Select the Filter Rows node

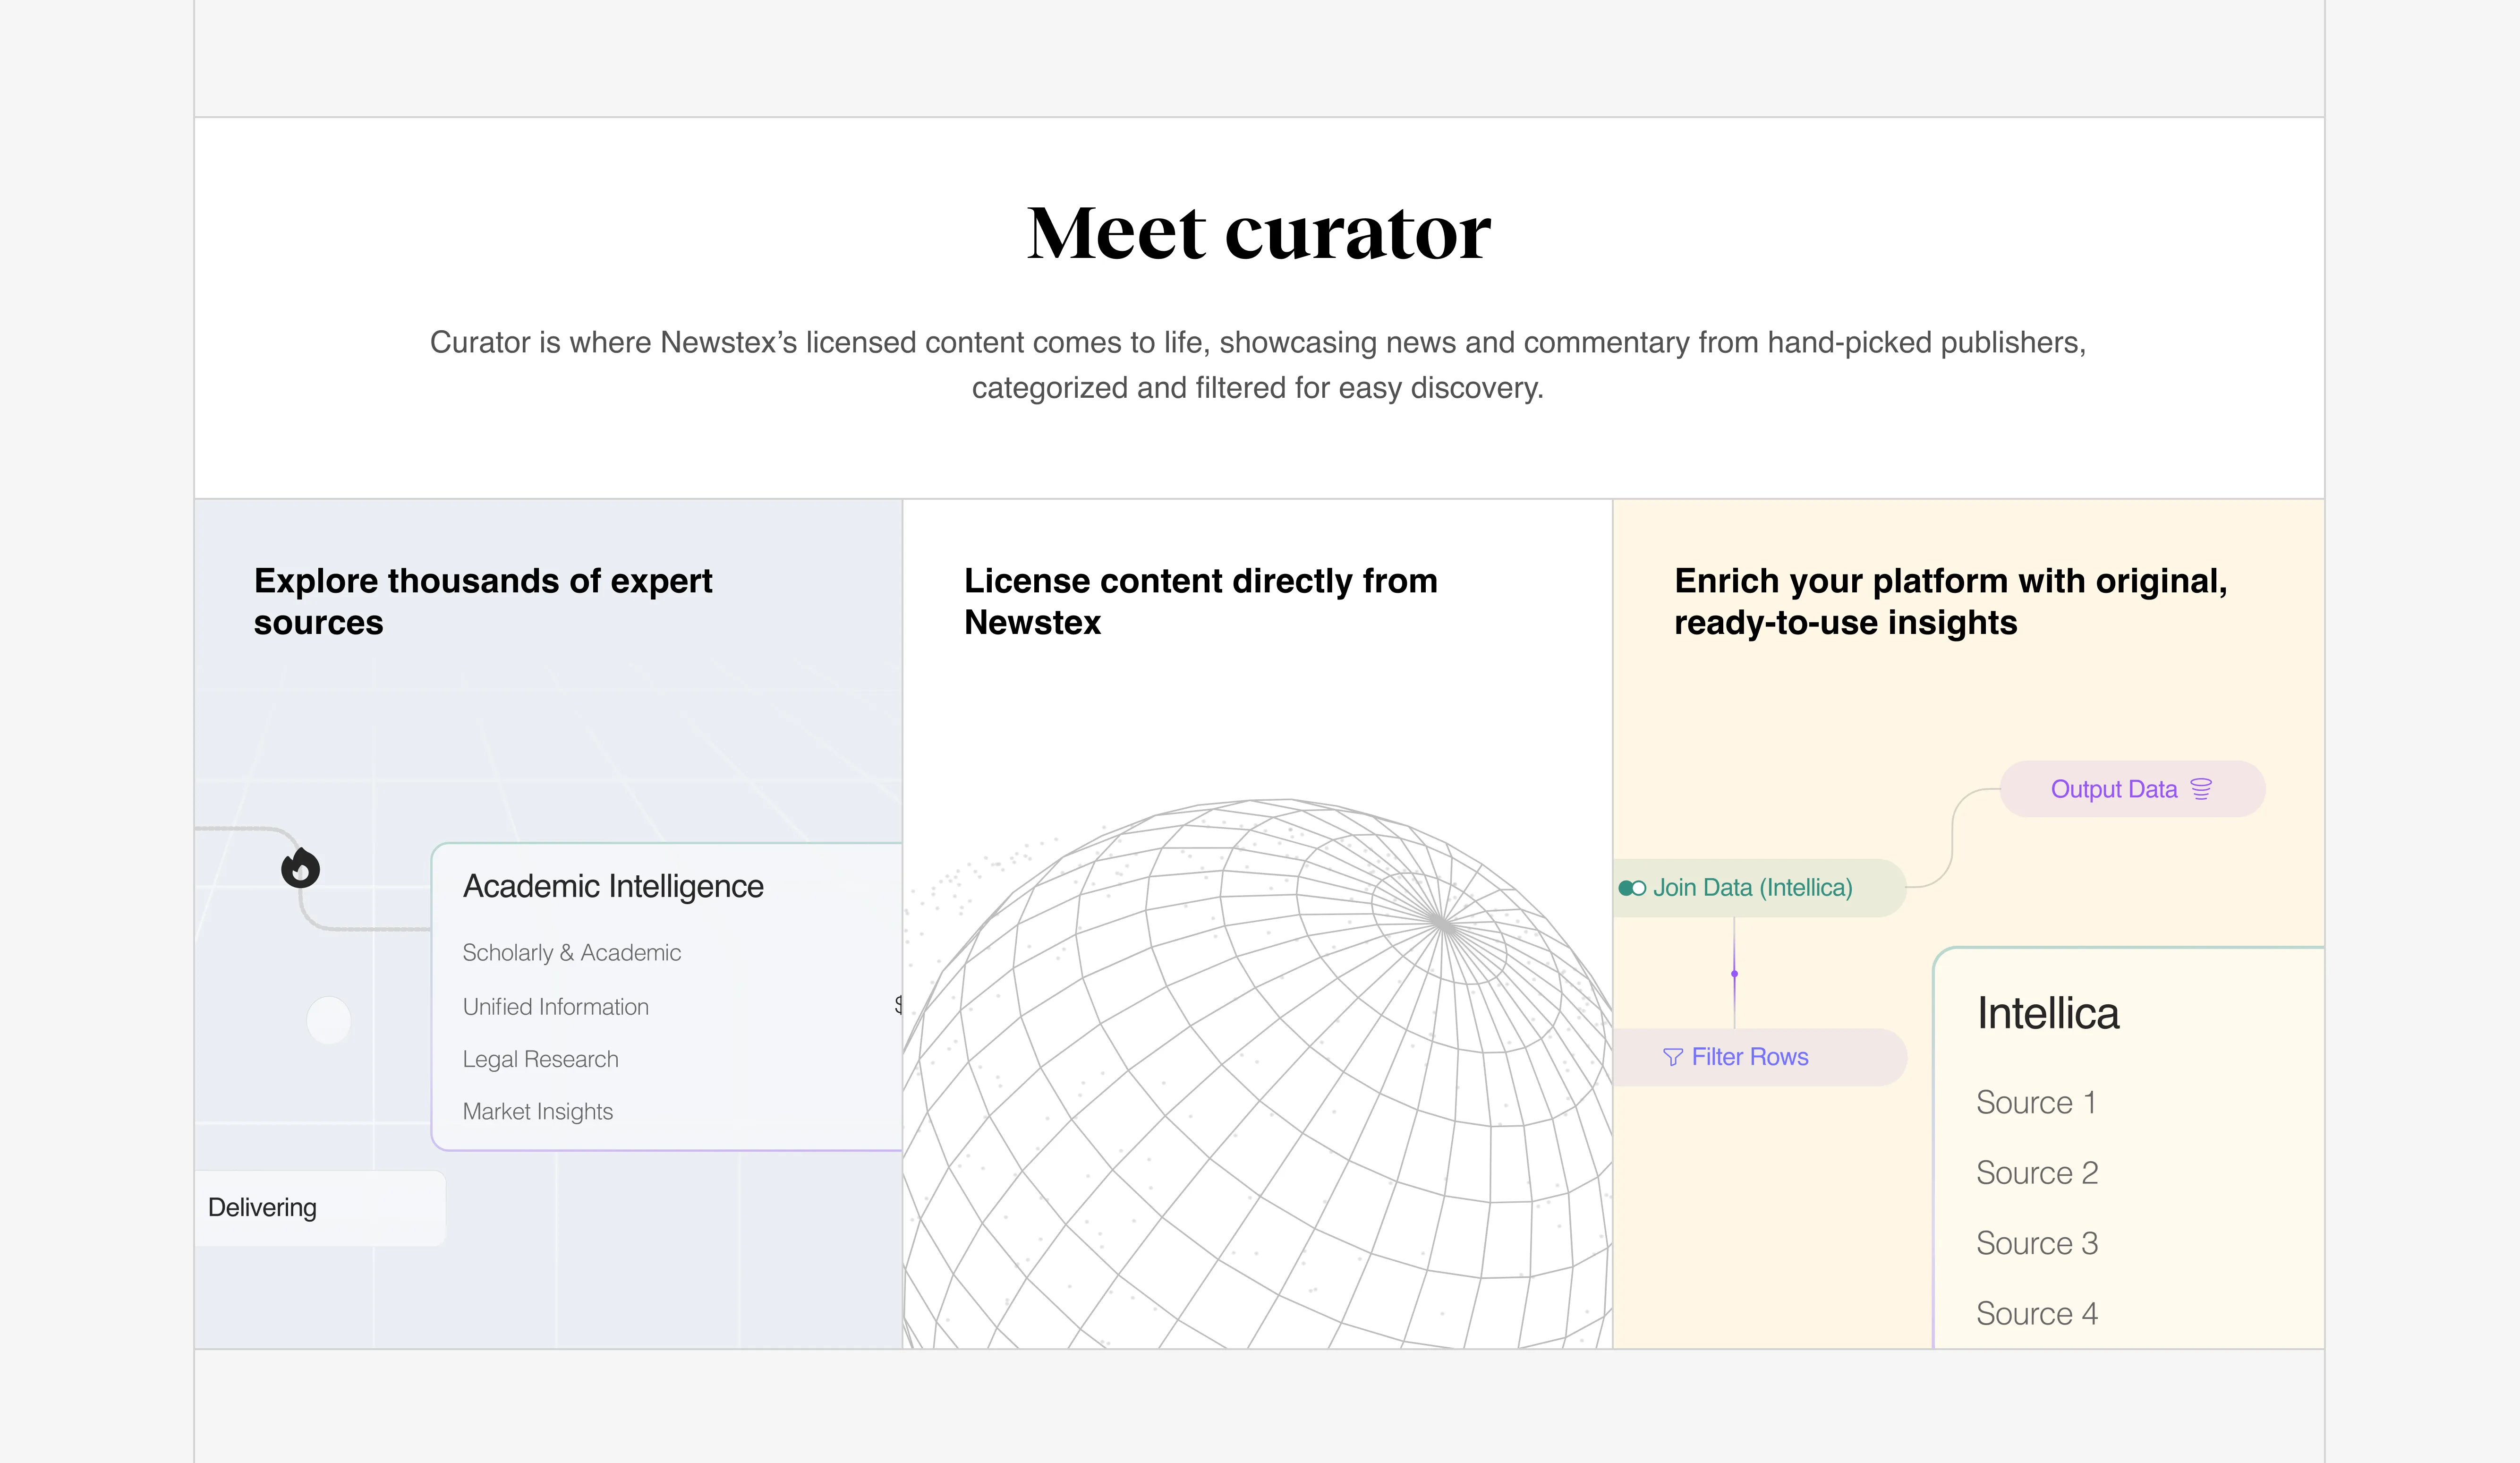coord(1760,1057)
